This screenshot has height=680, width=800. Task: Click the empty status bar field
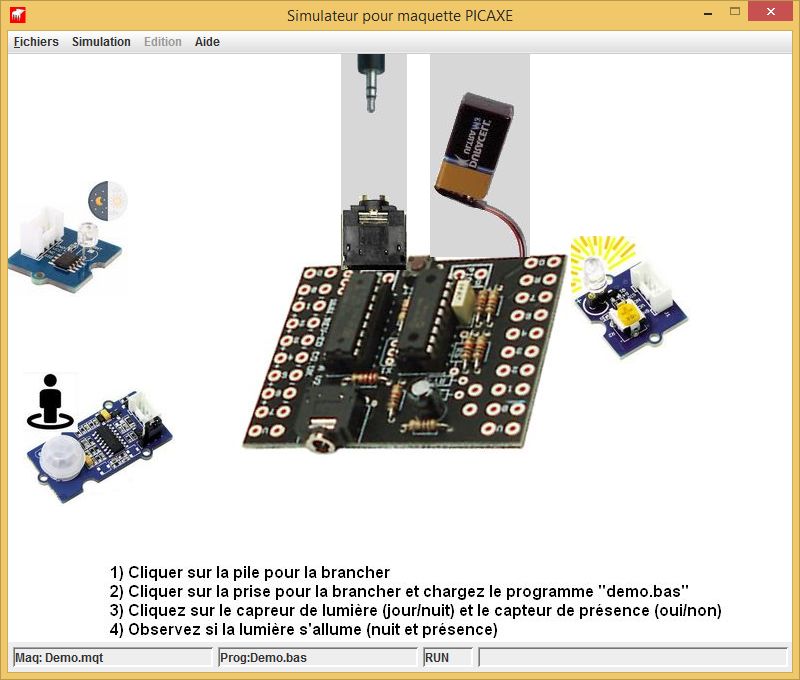[632, 657]
